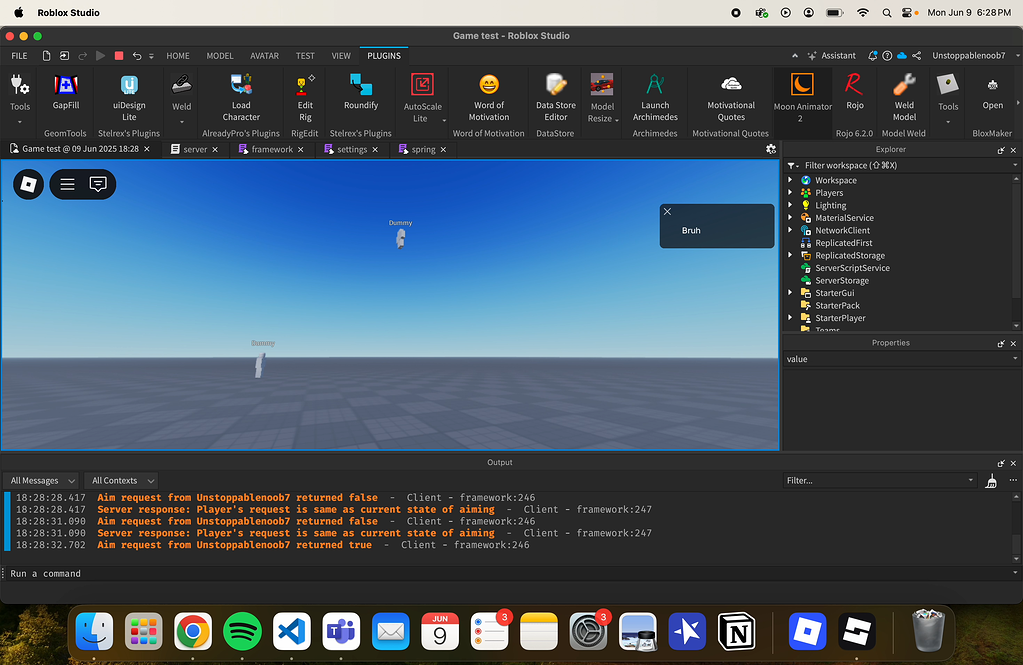Screen dimensions: 1023x665
Task: Run AutoScale Lite plugin
Action: coord(422,98)
